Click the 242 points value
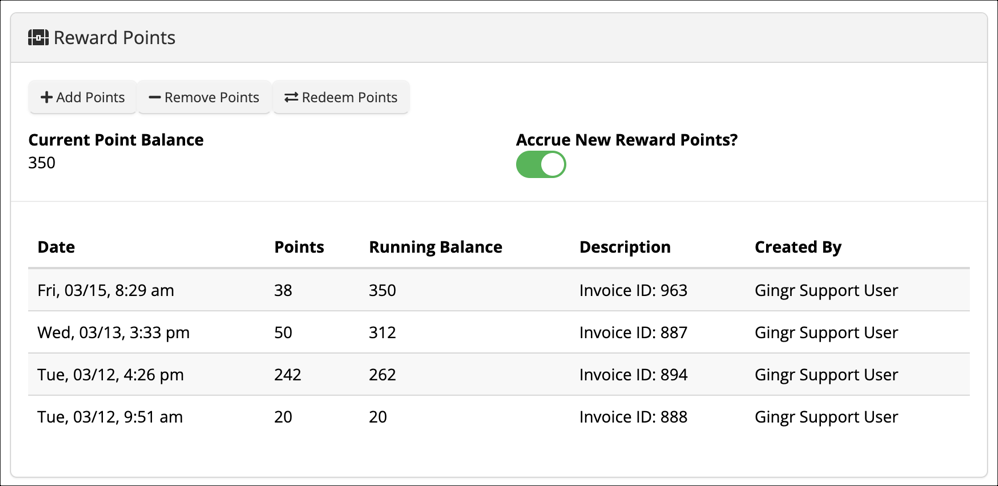 (288, 375)
